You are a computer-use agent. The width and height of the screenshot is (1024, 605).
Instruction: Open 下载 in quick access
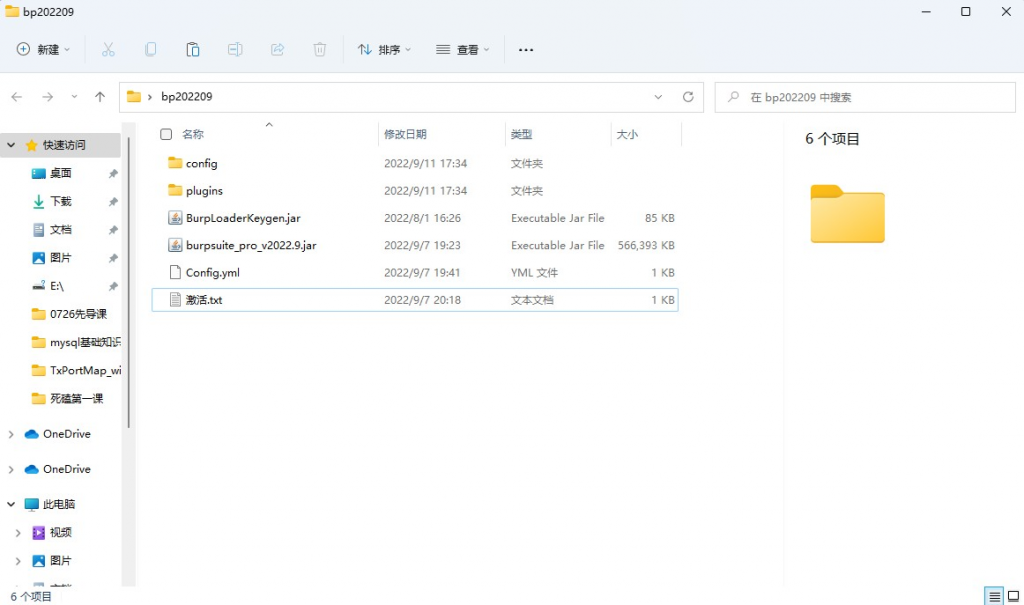[61, 201]
